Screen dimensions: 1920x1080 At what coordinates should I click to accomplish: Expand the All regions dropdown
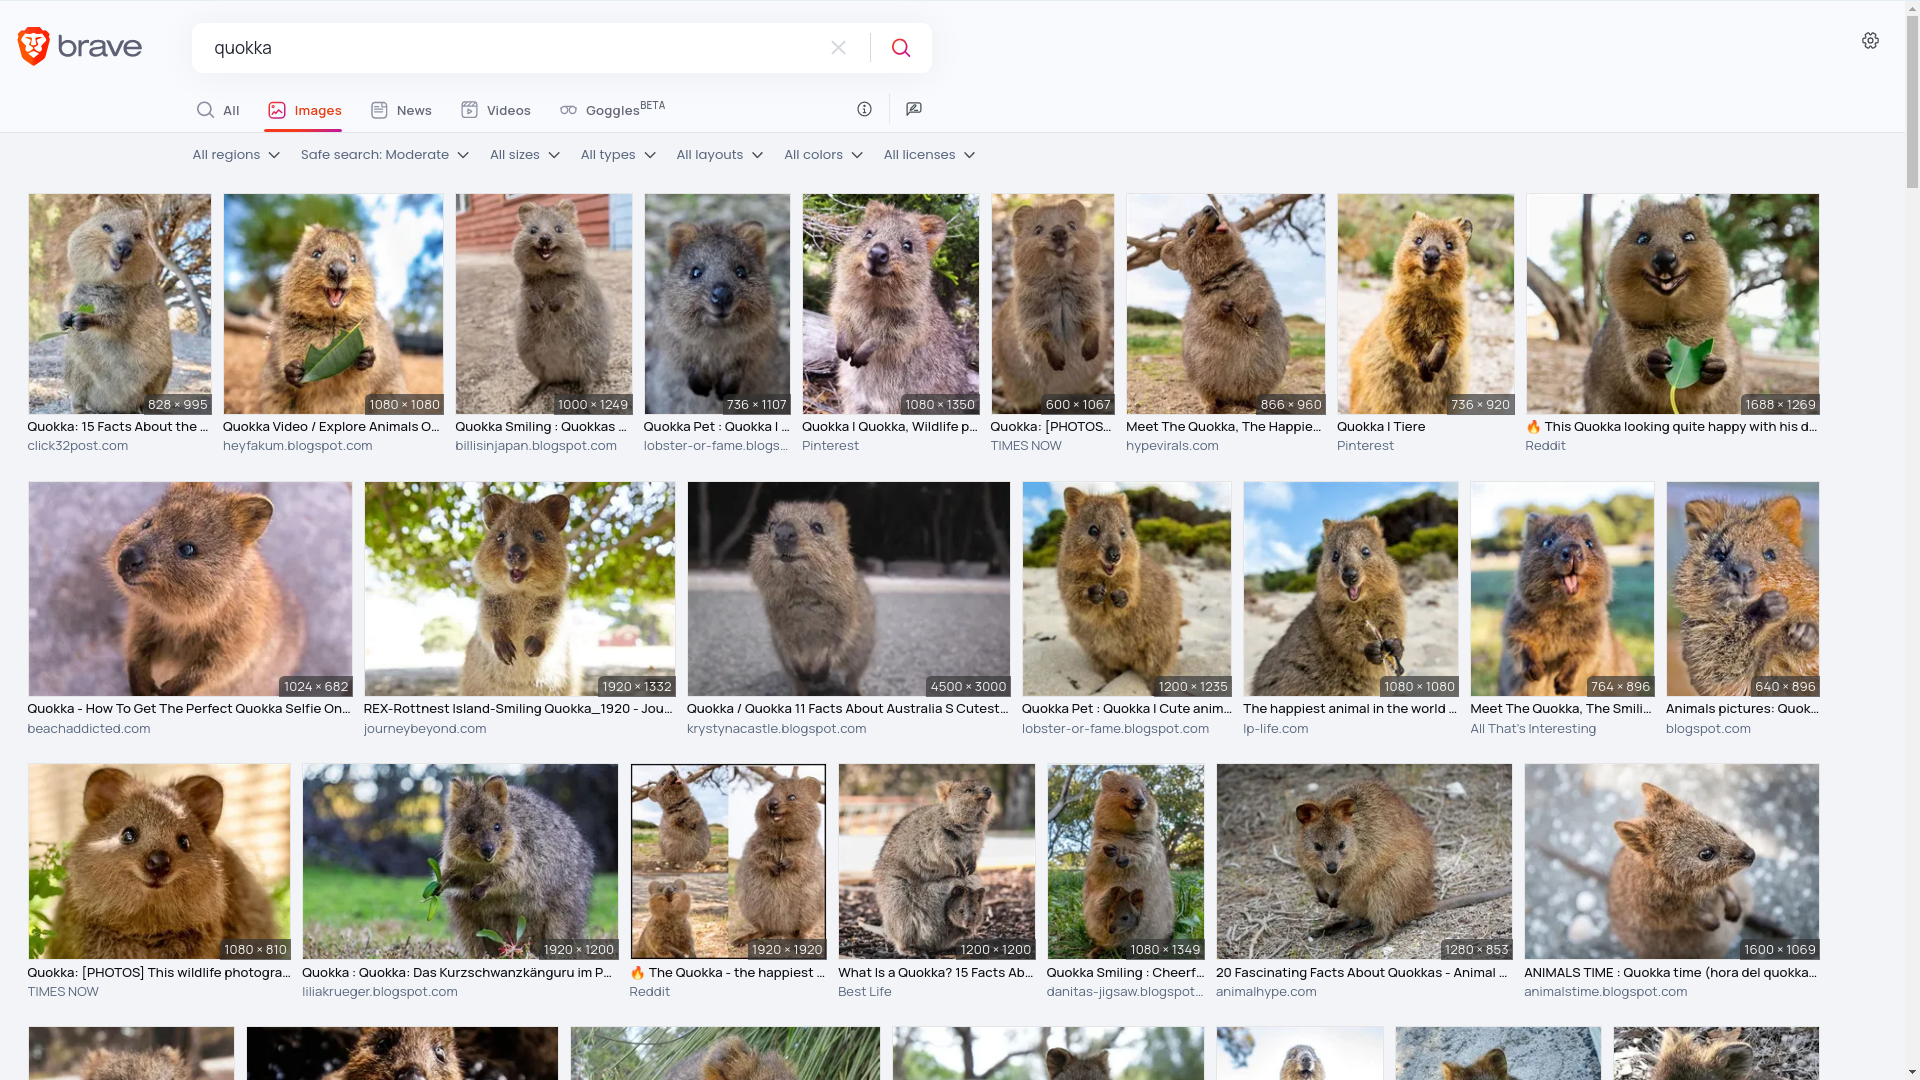(236, 155)
